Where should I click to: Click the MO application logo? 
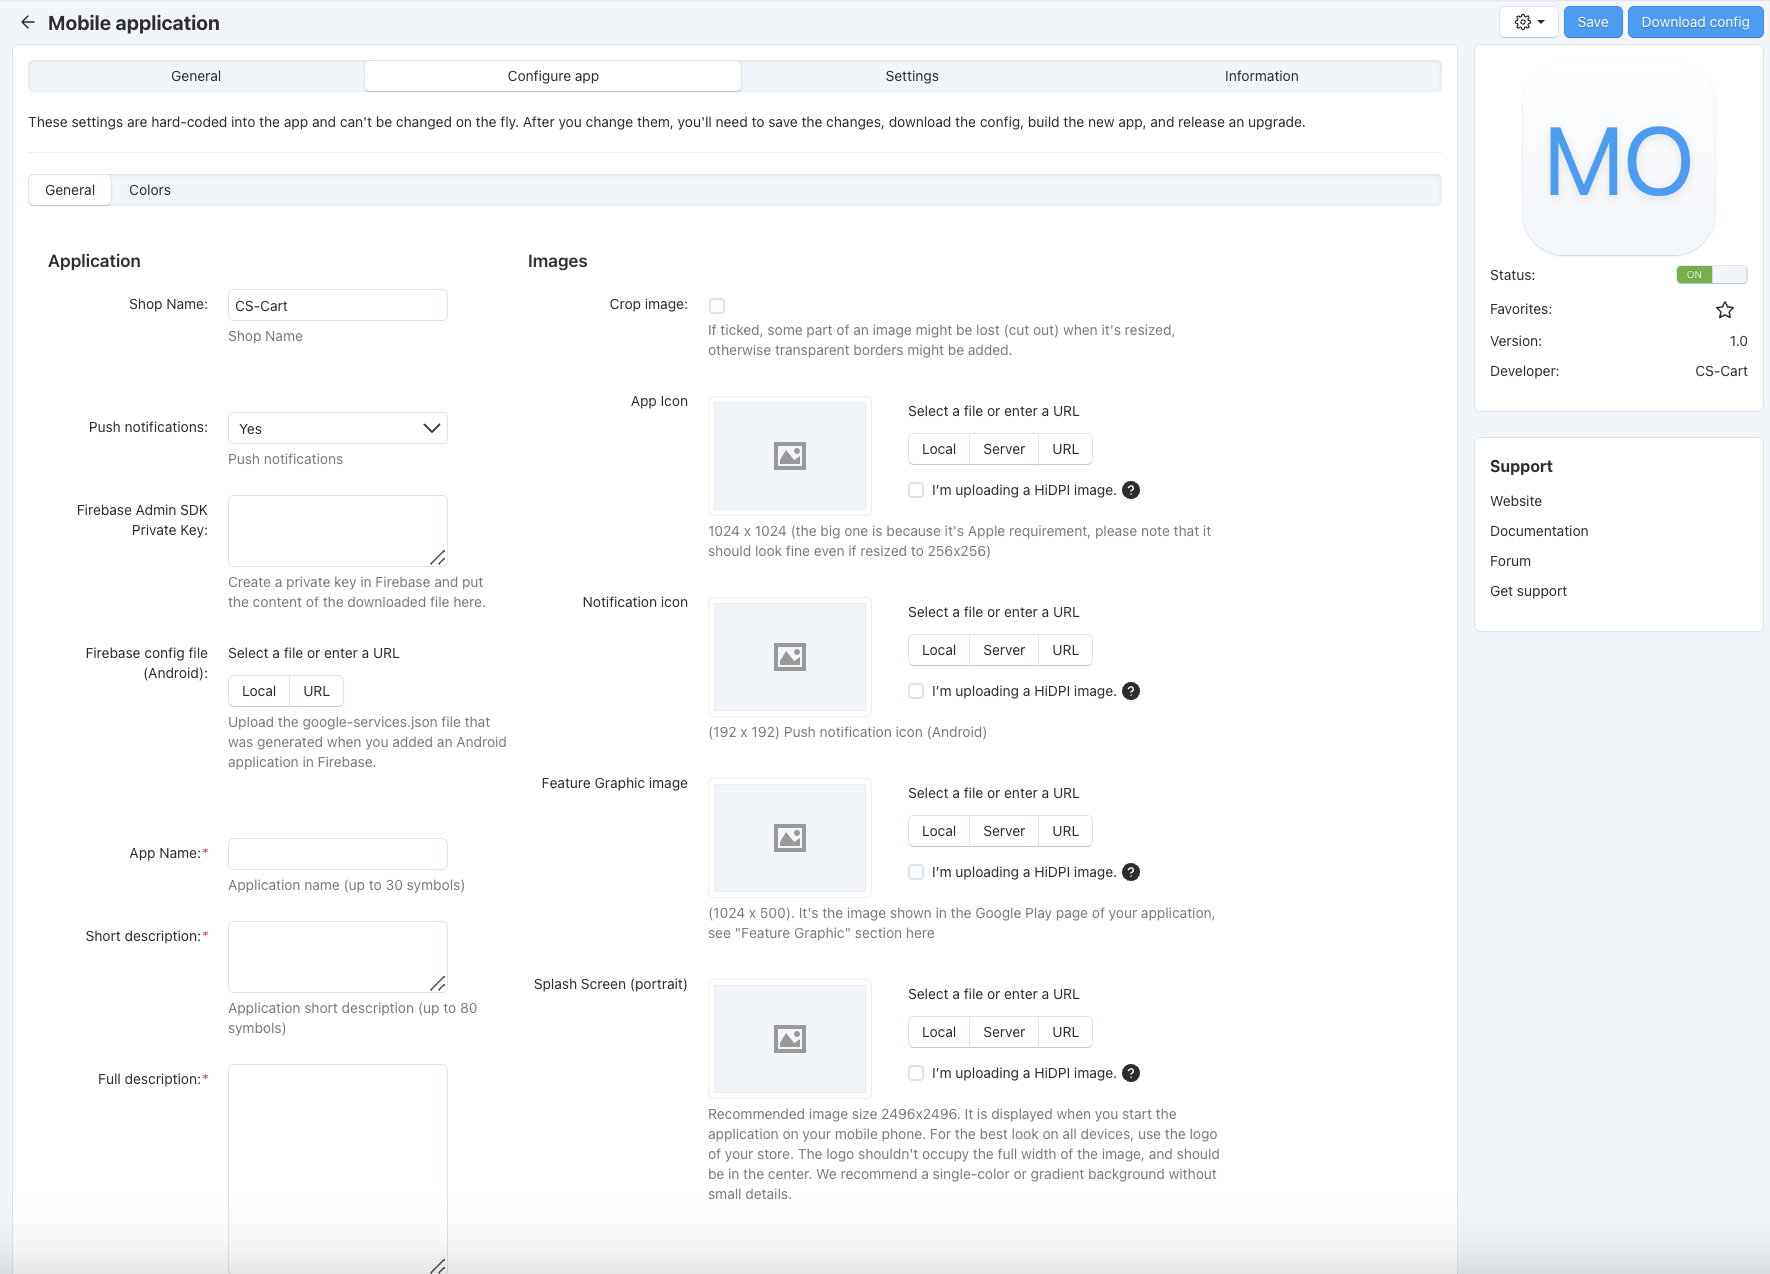(1619, 160)
